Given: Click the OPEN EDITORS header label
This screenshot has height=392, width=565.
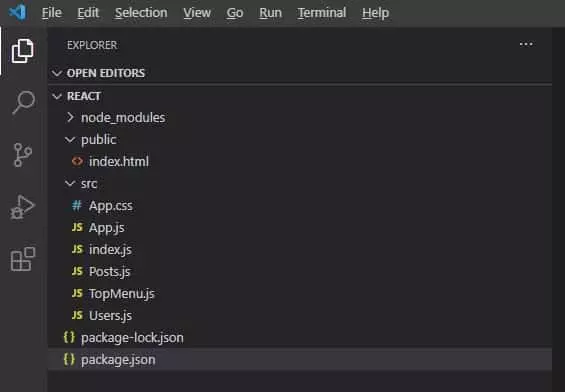Looking at the screenshot, I should coord(106,73).
